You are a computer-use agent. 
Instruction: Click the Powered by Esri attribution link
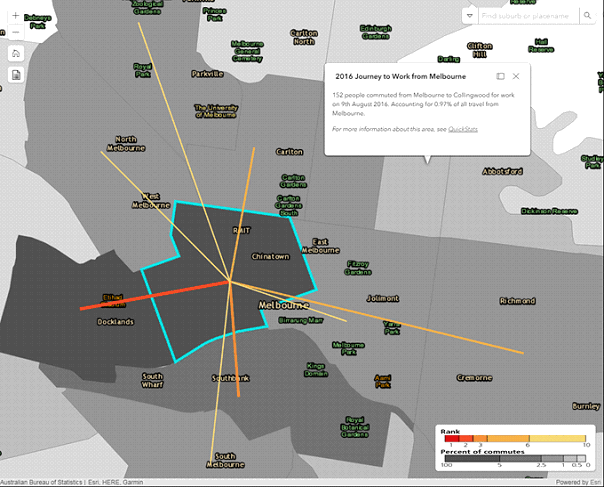point(580,482)
